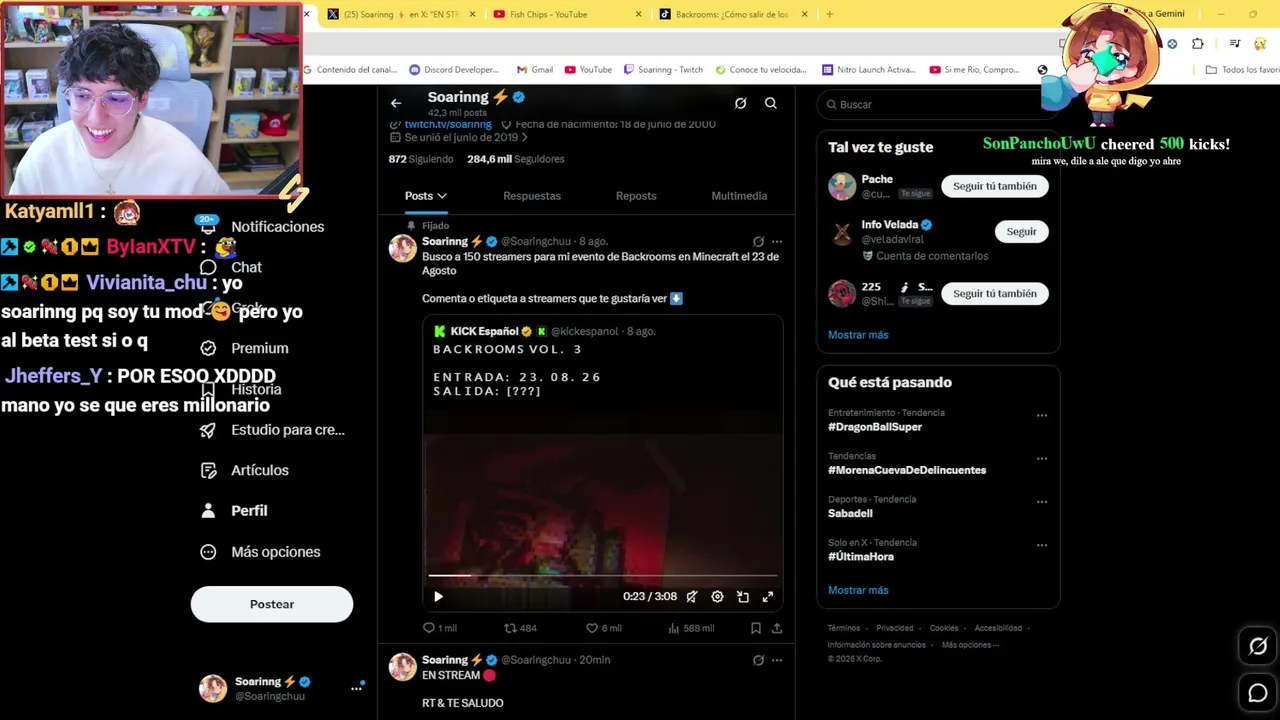Screen dimensions: 1280x720
Task: Open video settings gear icon
Action: pos(717,597)
